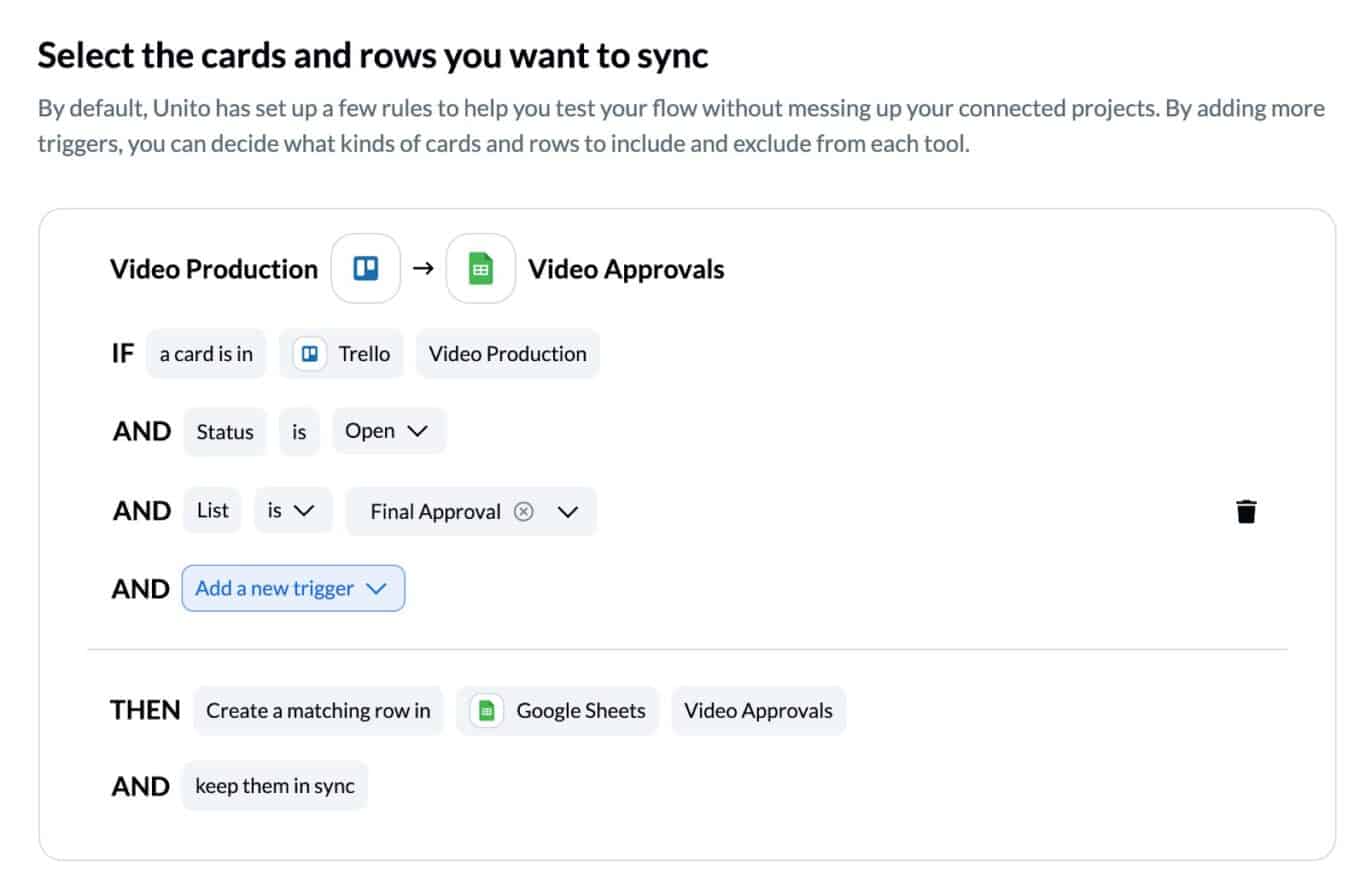Click the Video Production chip in the IF row
The image size is (1366, 886).
[x=508, y=354]
